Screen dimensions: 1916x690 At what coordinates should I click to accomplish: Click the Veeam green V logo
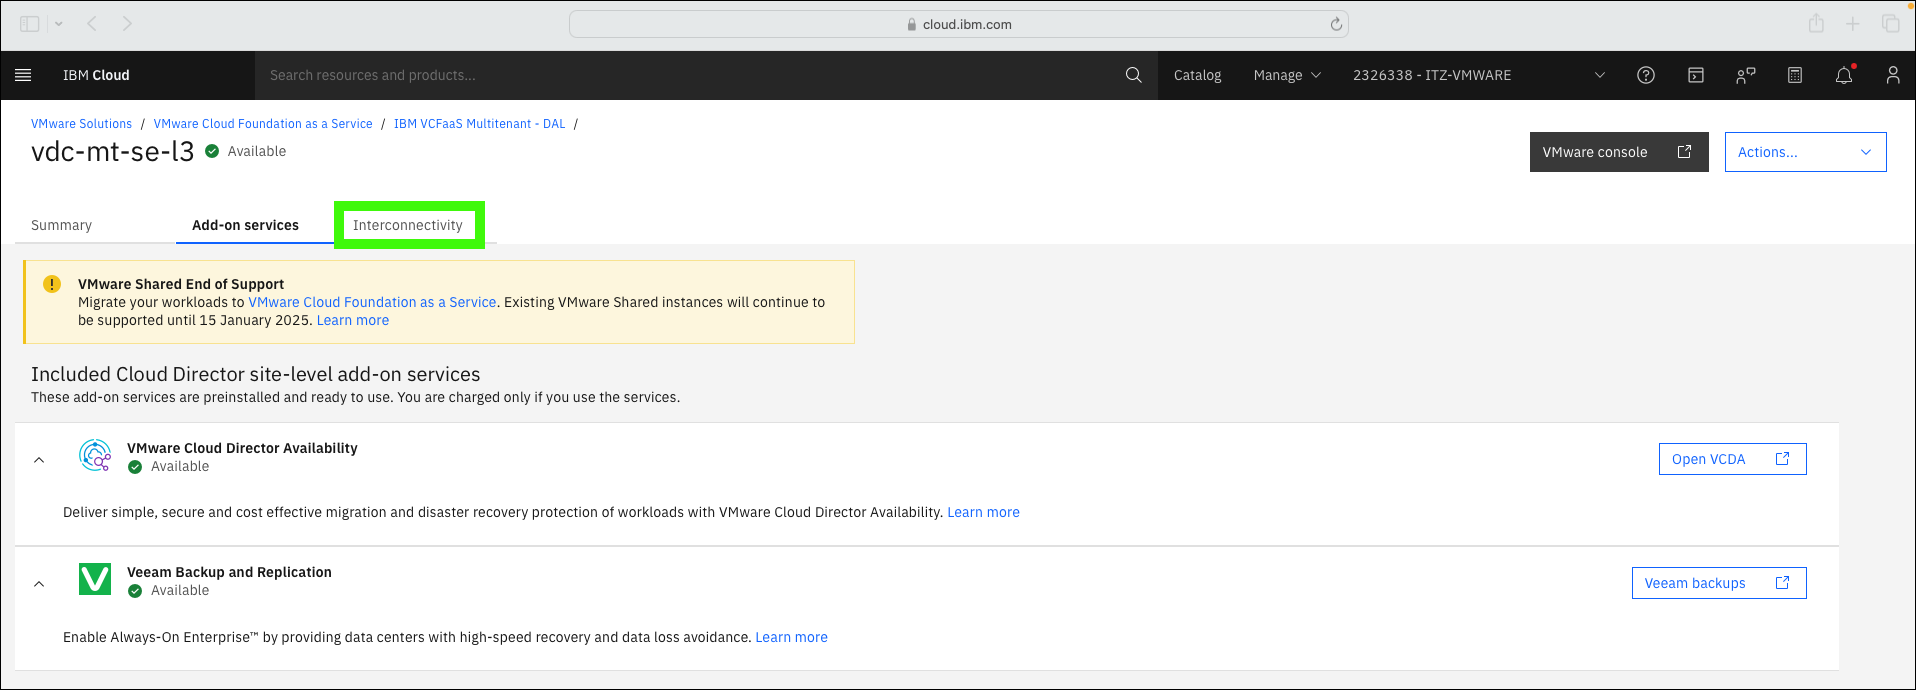pos(95,579)
